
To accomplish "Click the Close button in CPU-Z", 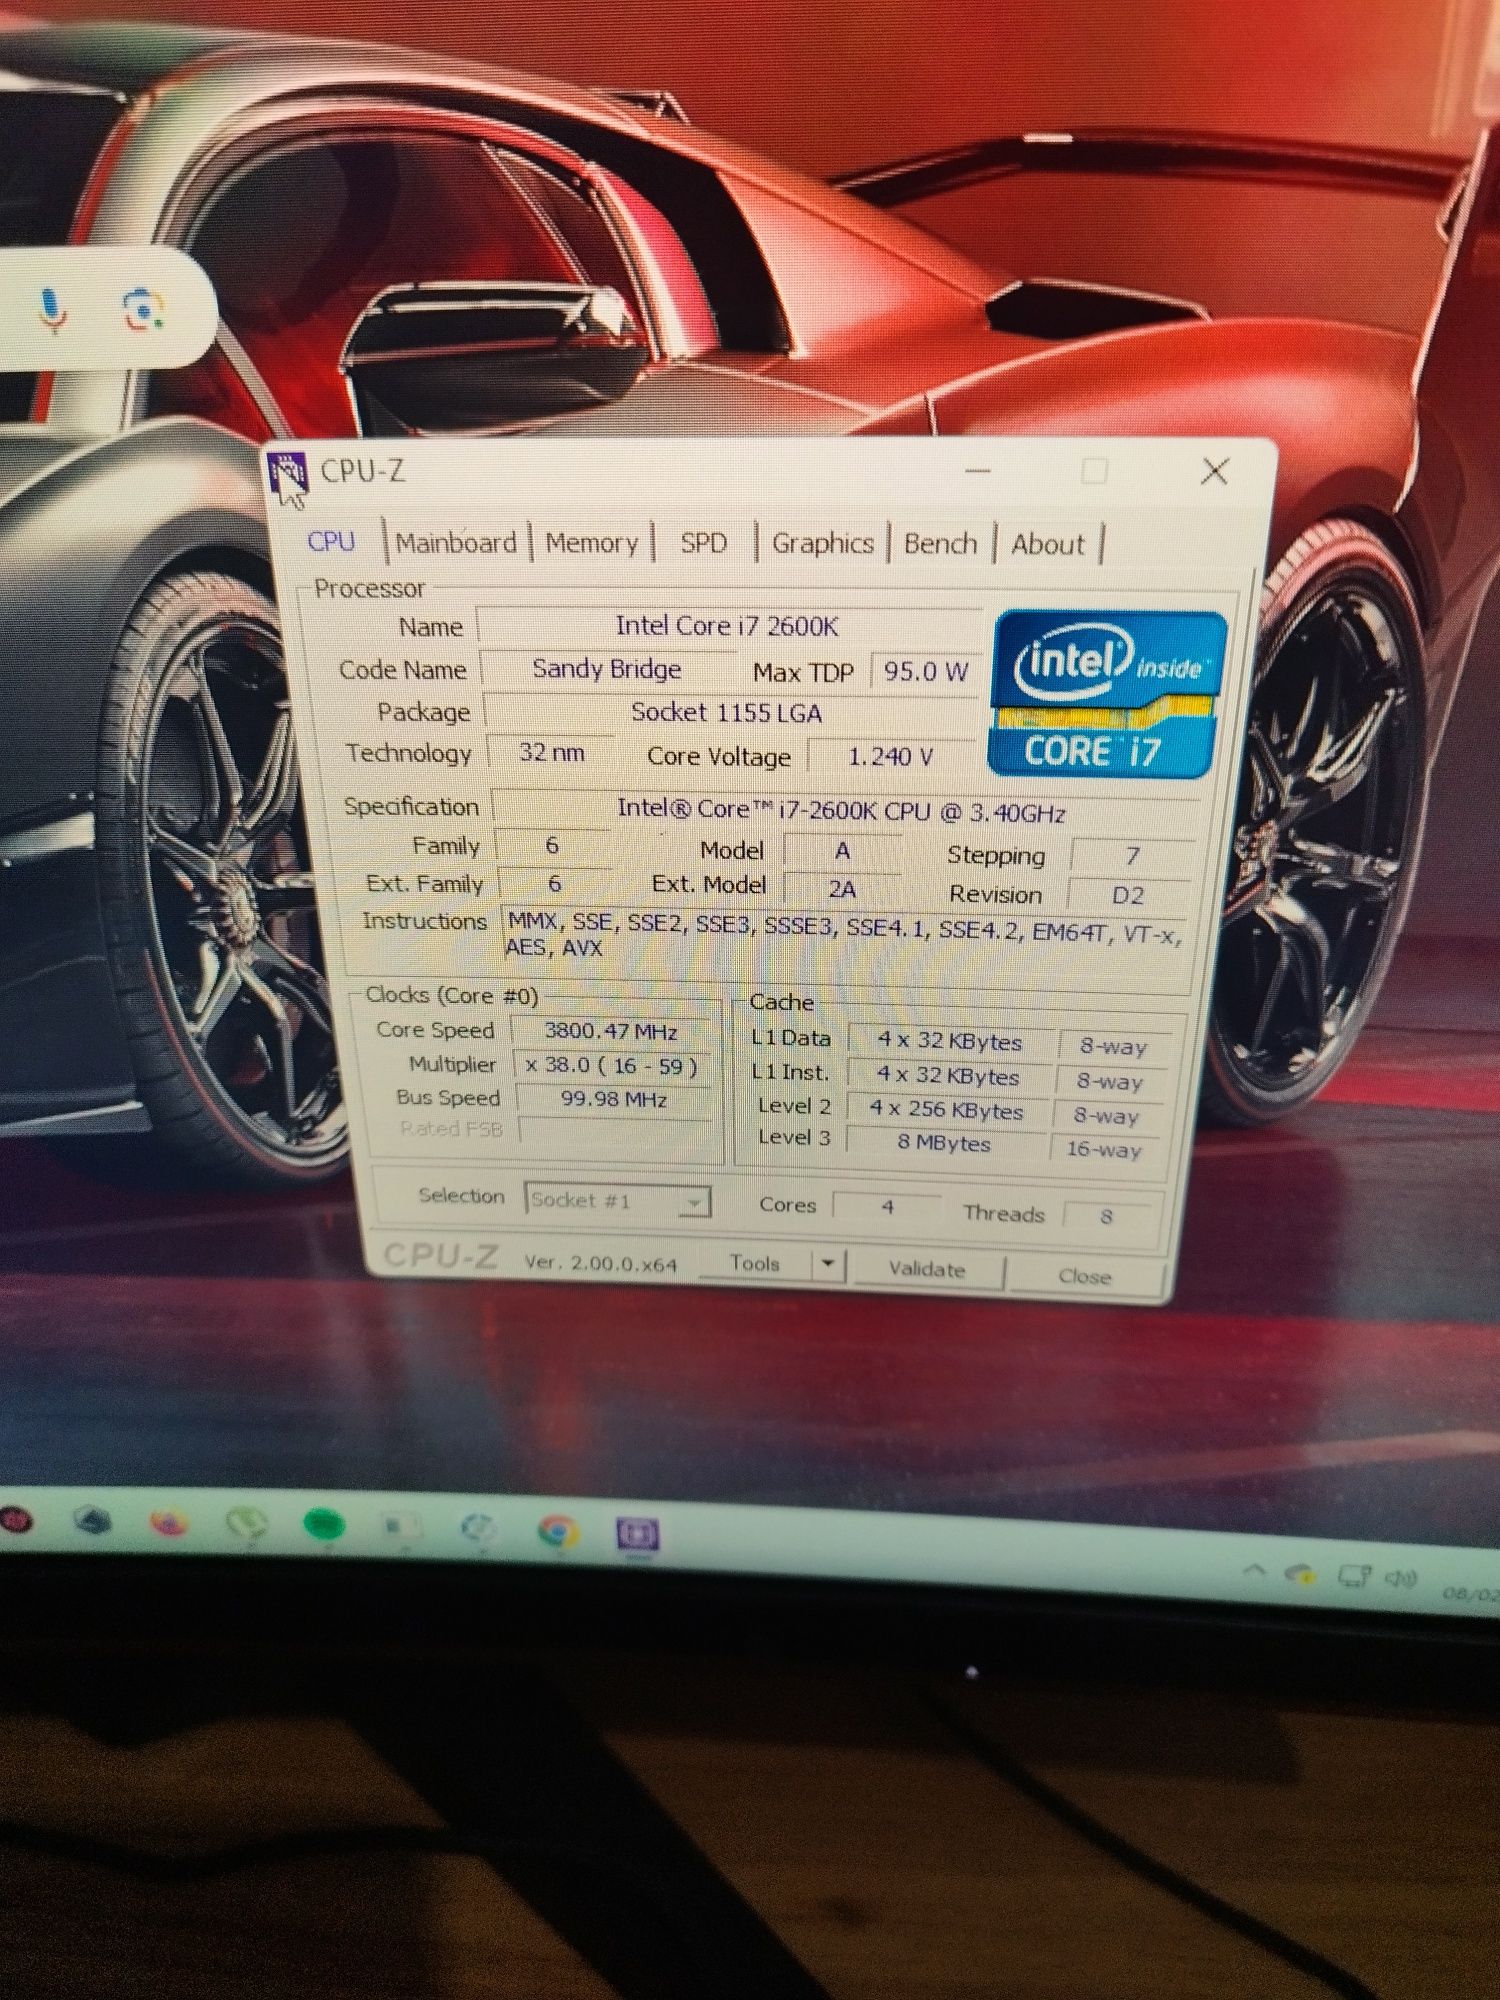I will [x=1085, y=1276].
